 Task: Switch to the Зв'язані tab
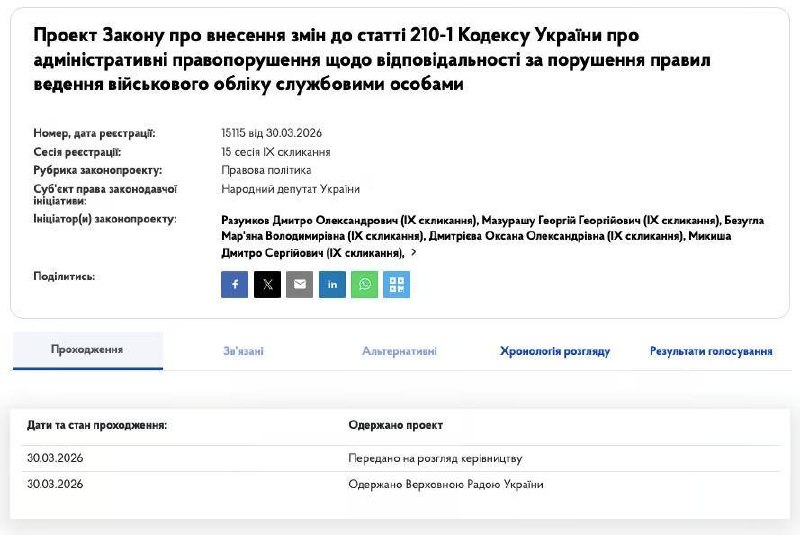point(243,351)
